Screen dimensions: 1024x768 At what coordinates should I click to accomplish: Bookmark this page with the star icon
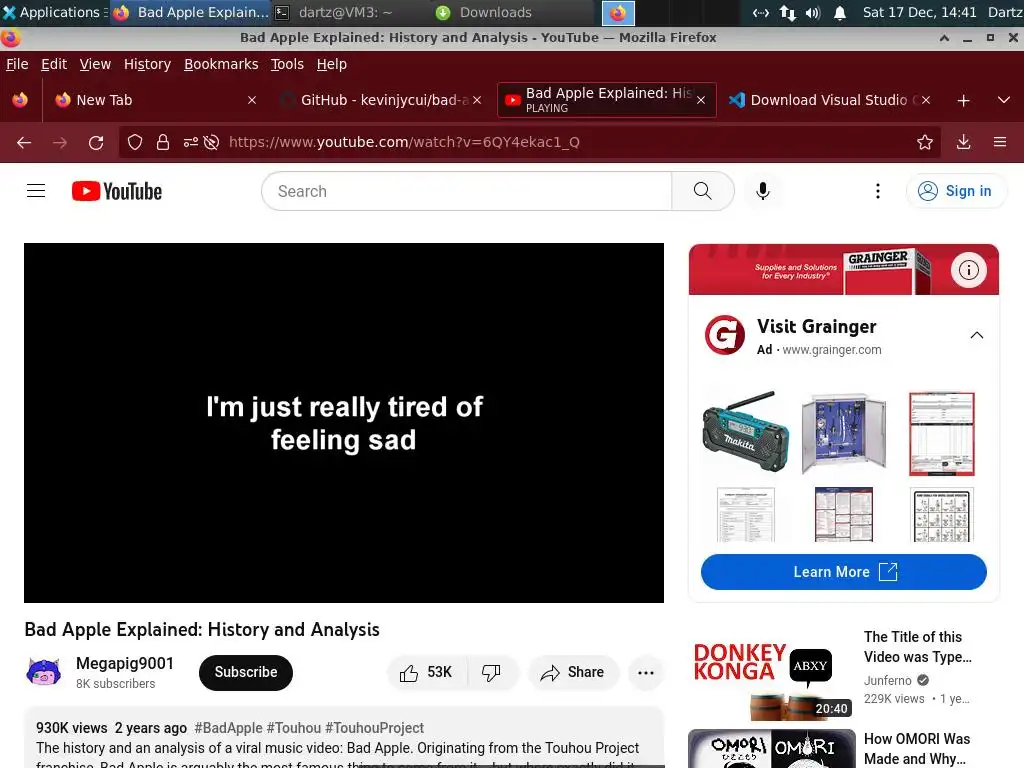tap(925, 142)
